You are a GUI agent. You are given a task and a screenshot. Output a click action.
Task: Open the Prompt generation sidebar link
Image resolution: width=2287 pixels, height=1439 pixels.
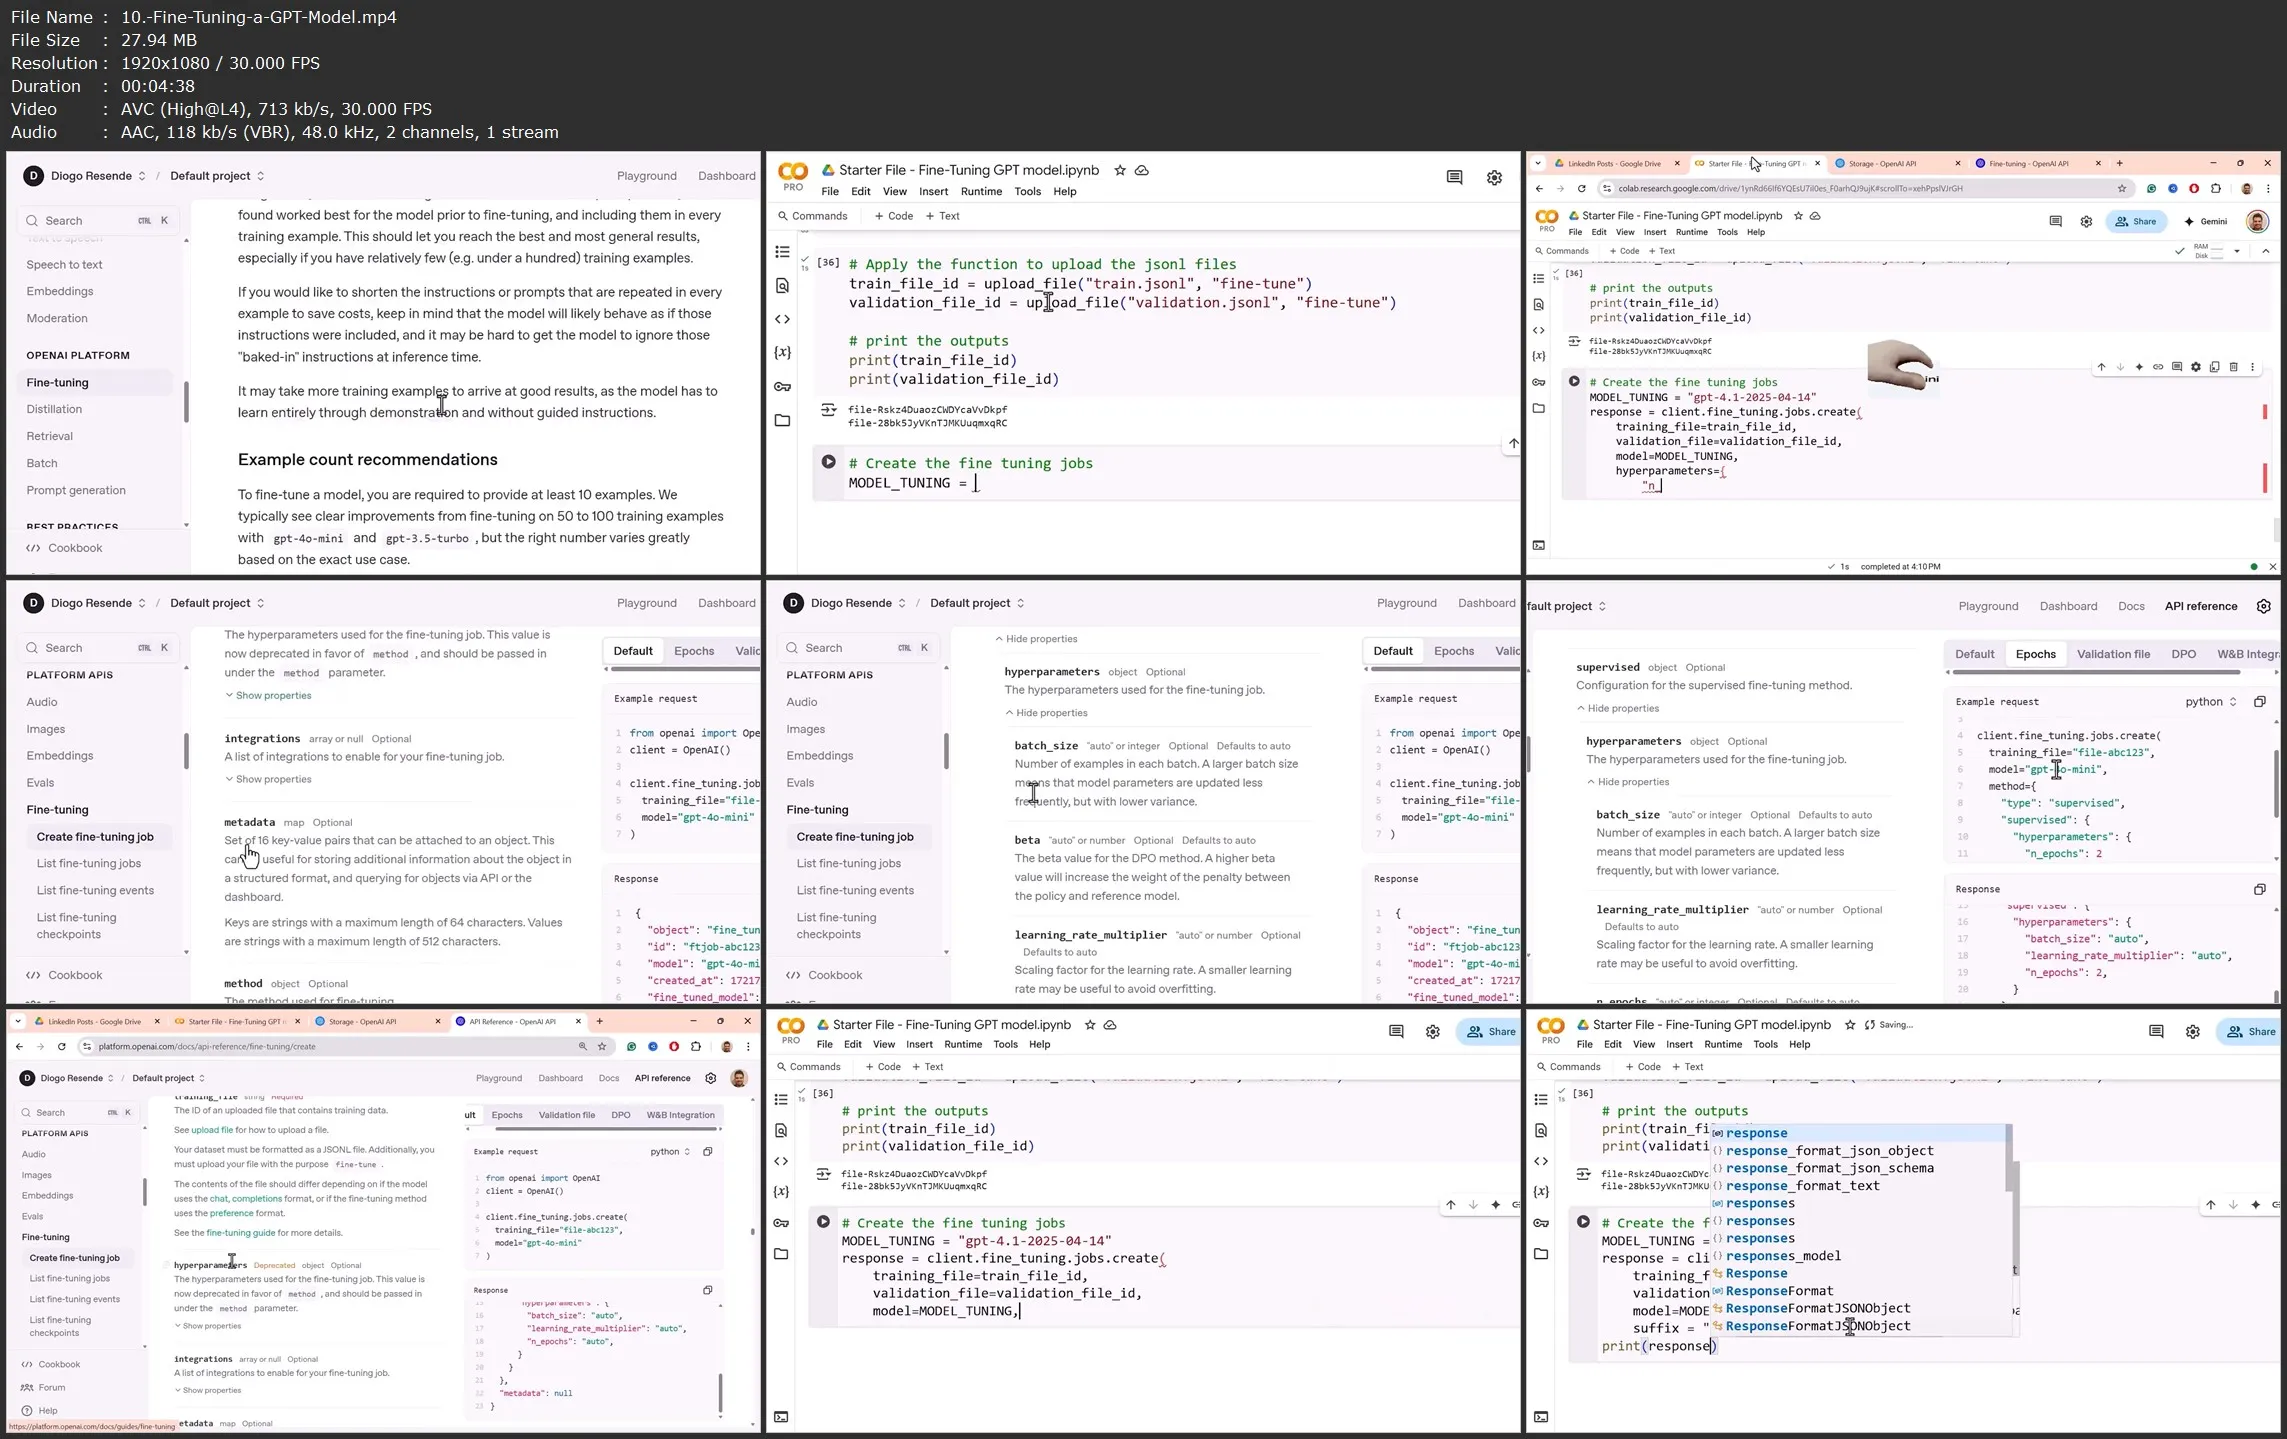click(x=76, y=490)
